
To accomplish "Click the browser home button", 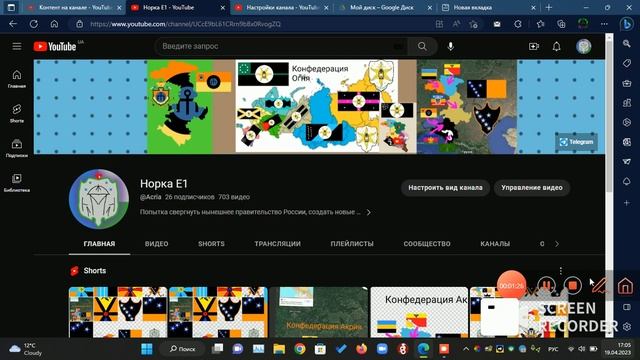I will (x=54, y=24).
